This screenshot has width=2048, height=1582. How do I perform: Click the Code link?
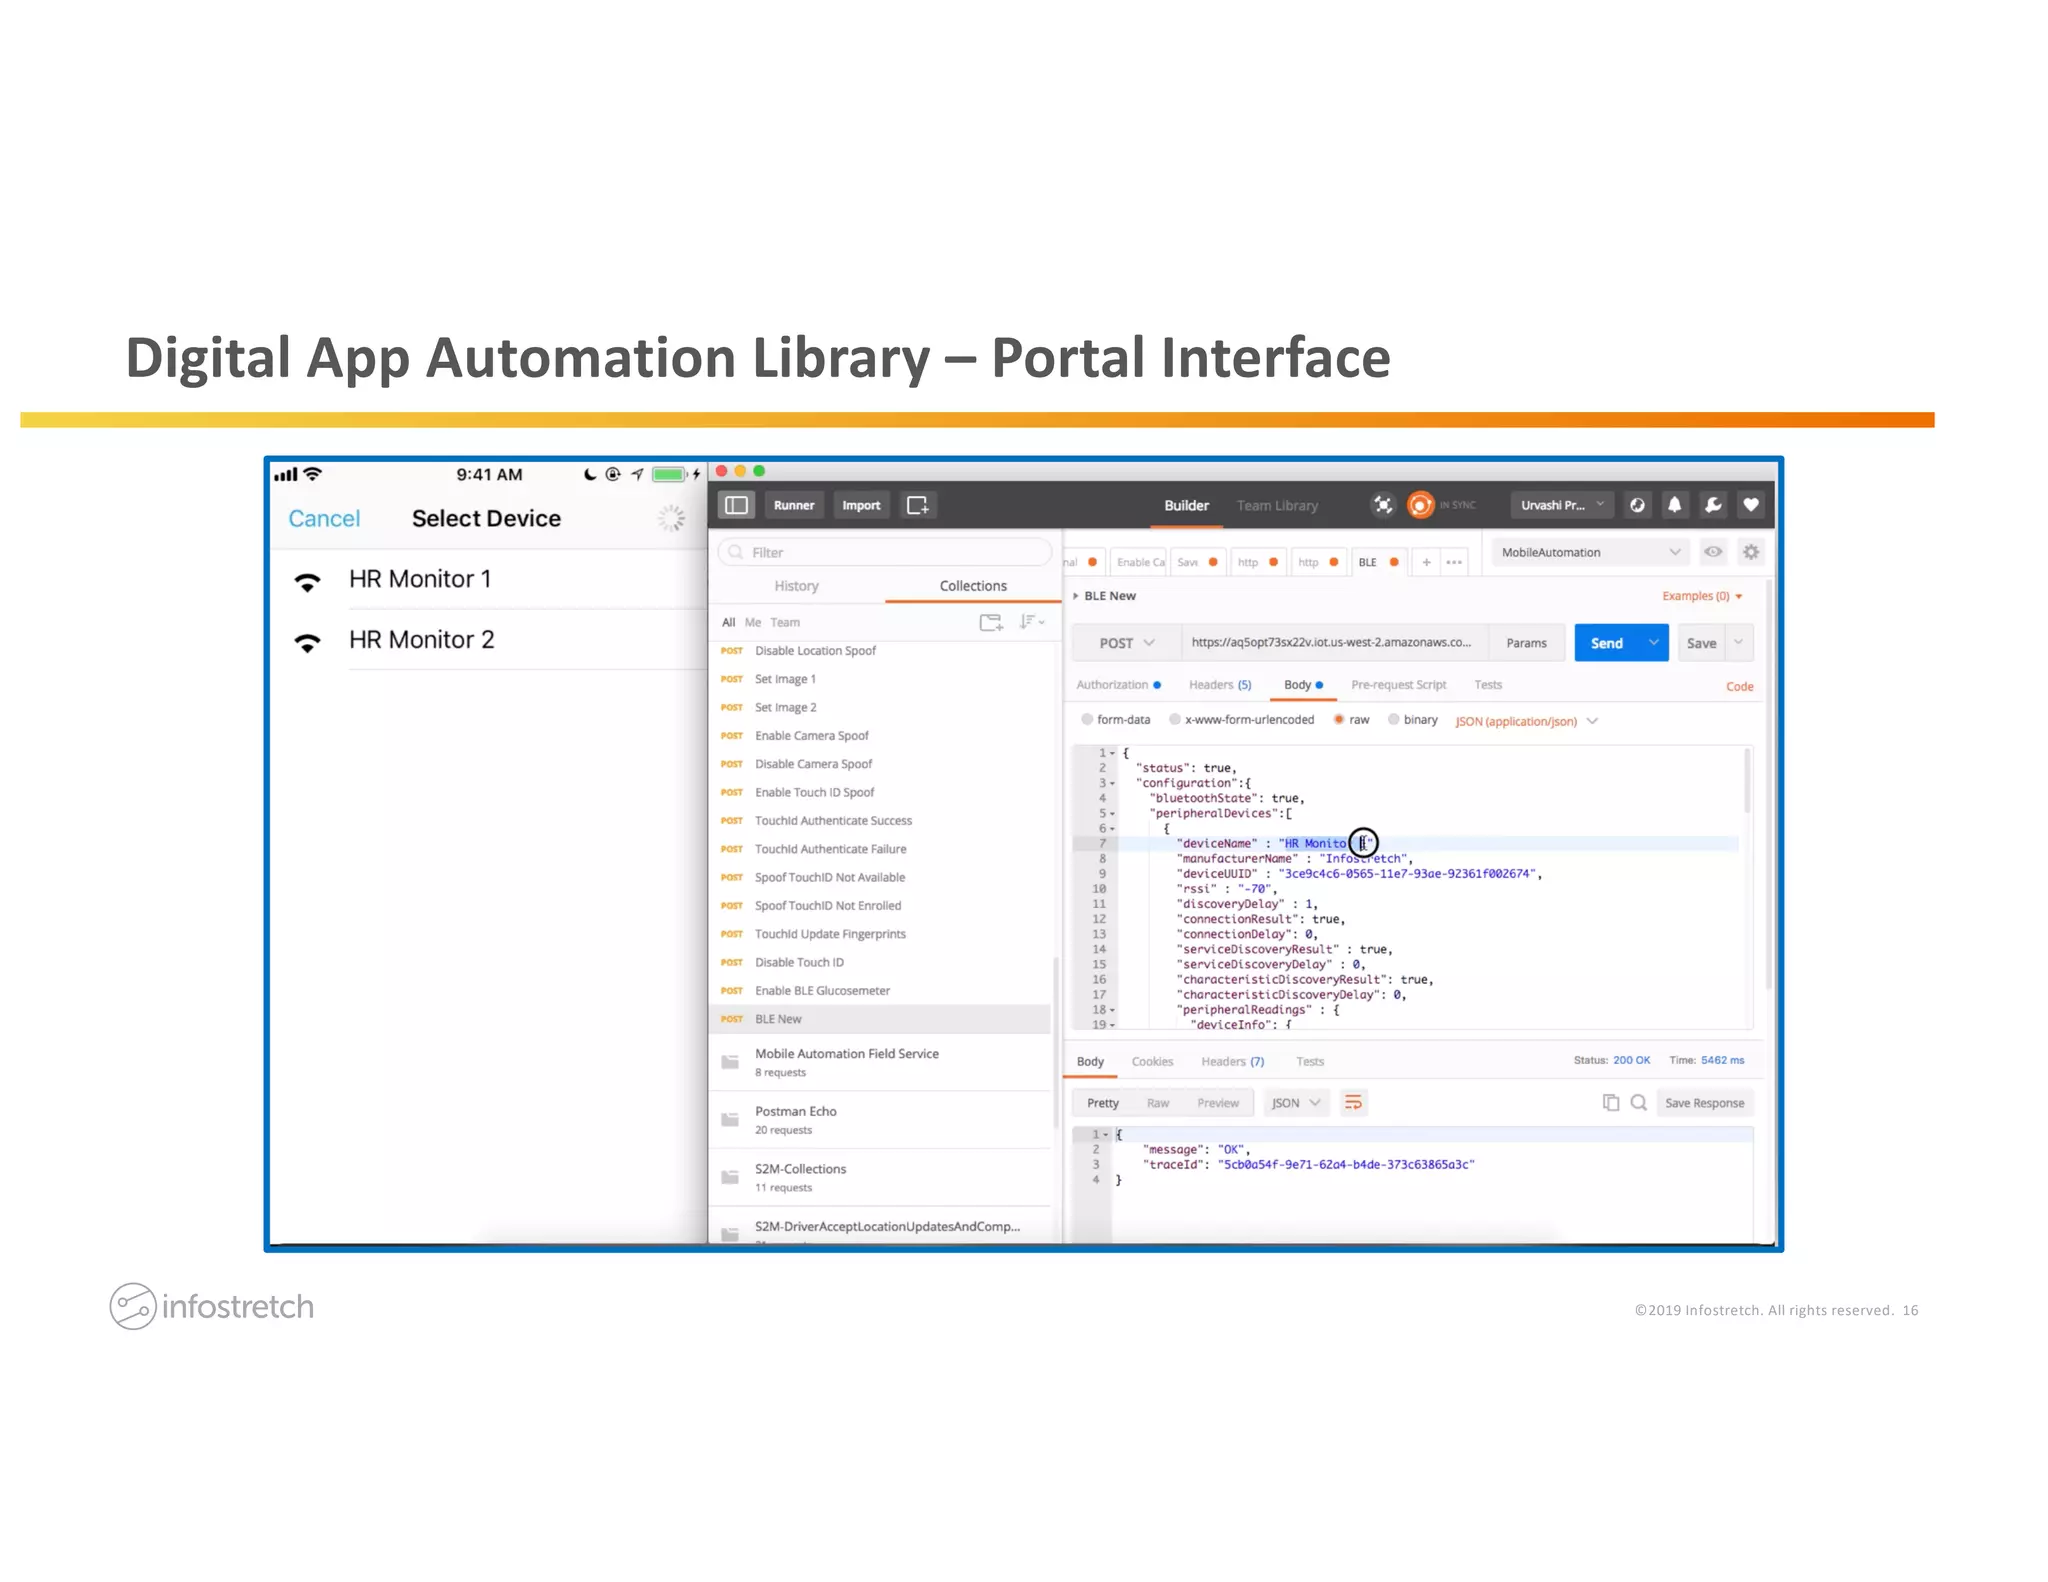(1739, 687)
